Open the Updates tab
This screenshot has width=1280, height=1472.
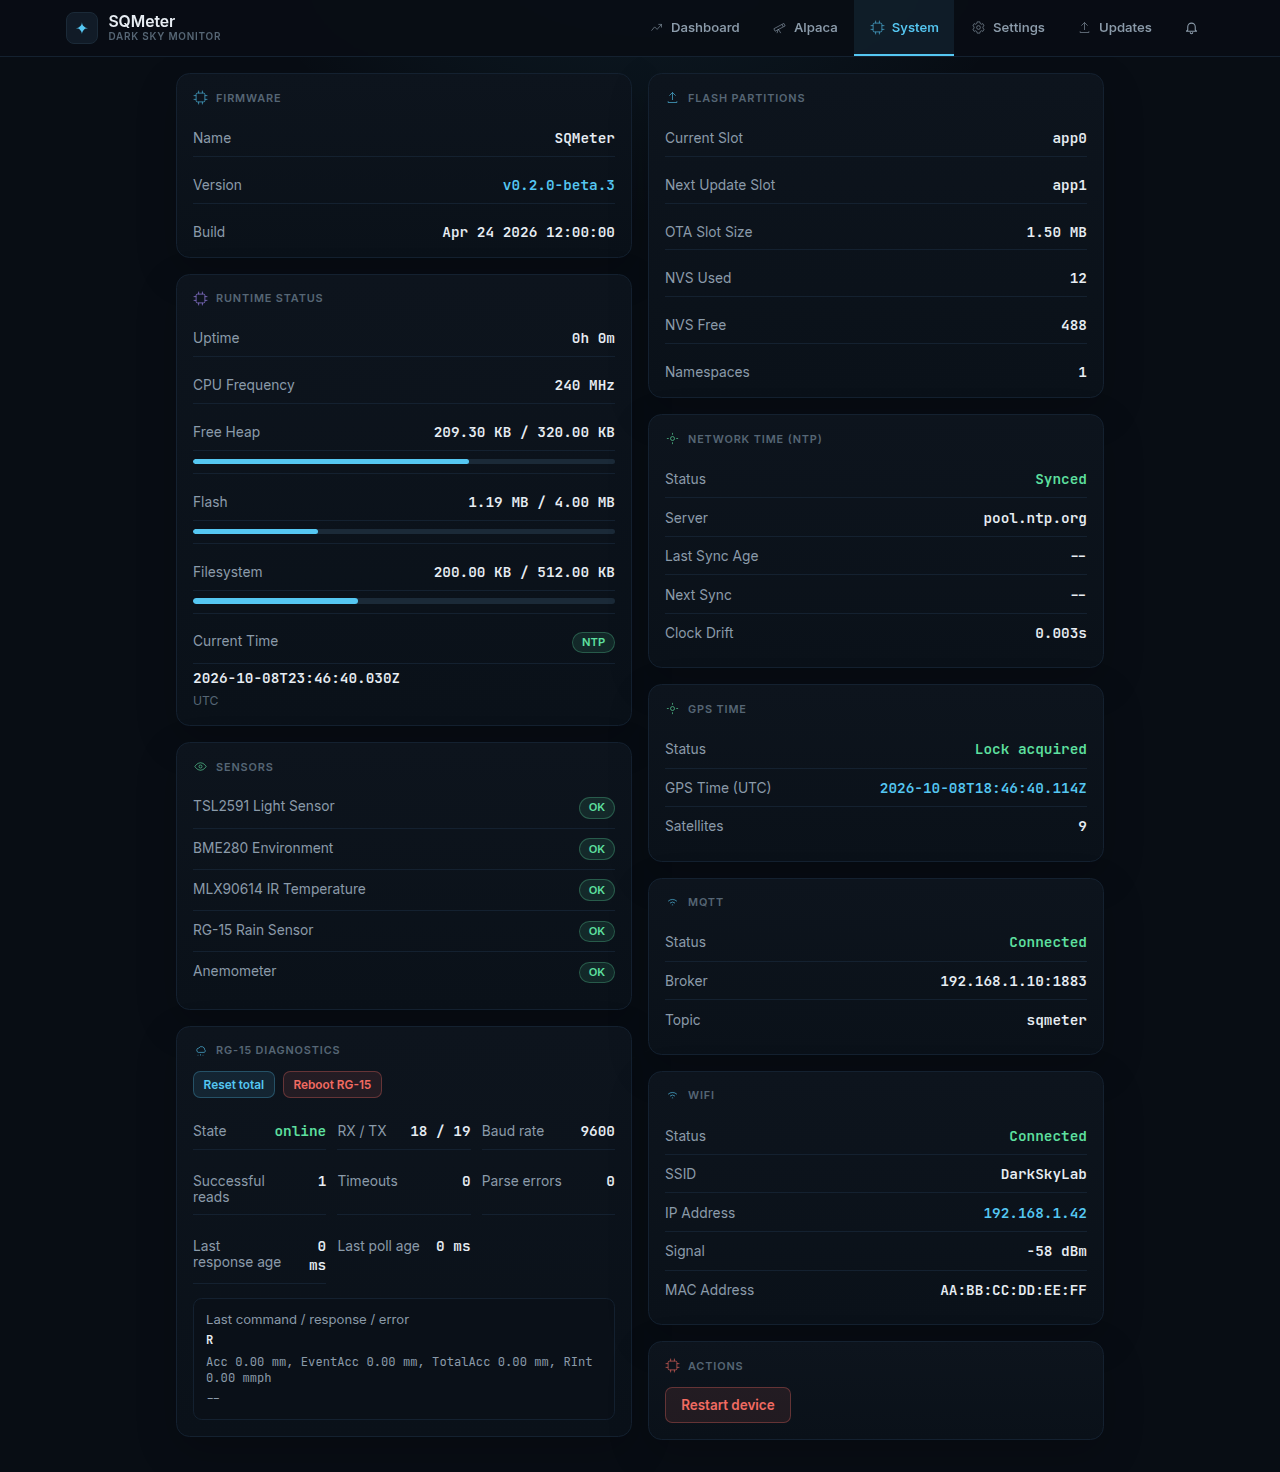click(x=1114, y=28)
